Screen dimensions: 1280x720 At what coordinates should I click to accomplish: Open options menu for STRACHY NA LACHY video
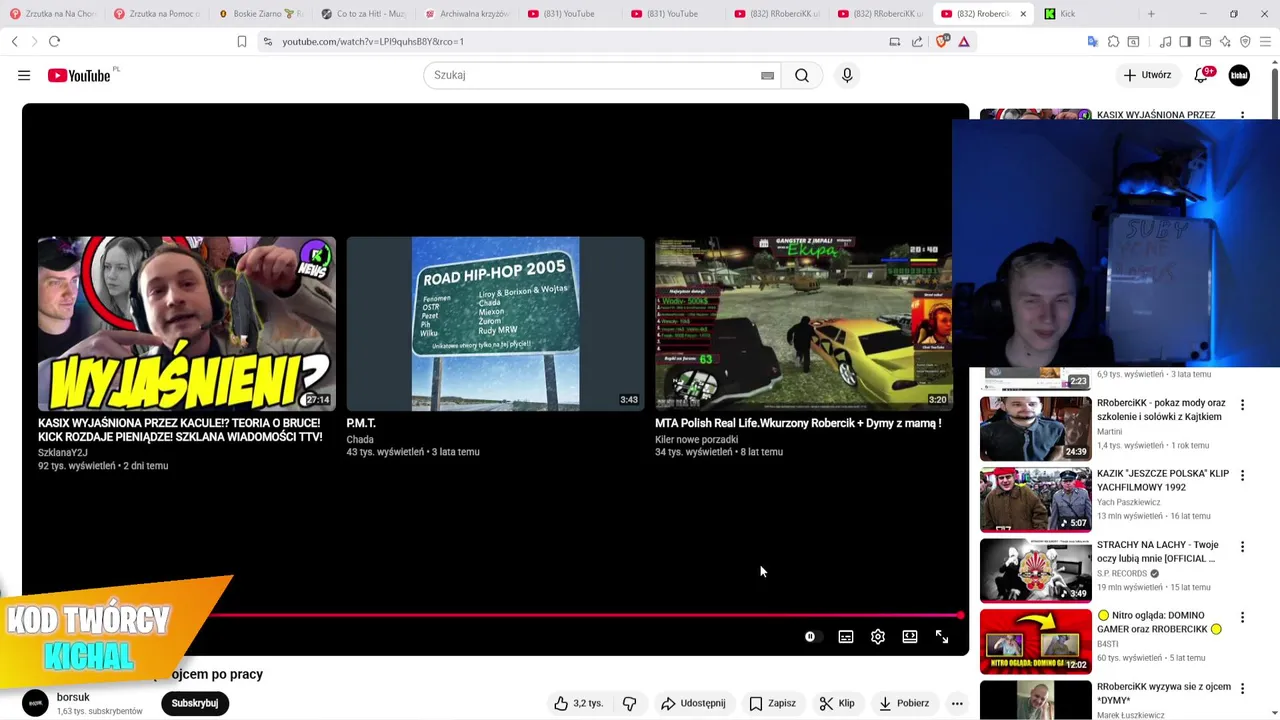1242,547
